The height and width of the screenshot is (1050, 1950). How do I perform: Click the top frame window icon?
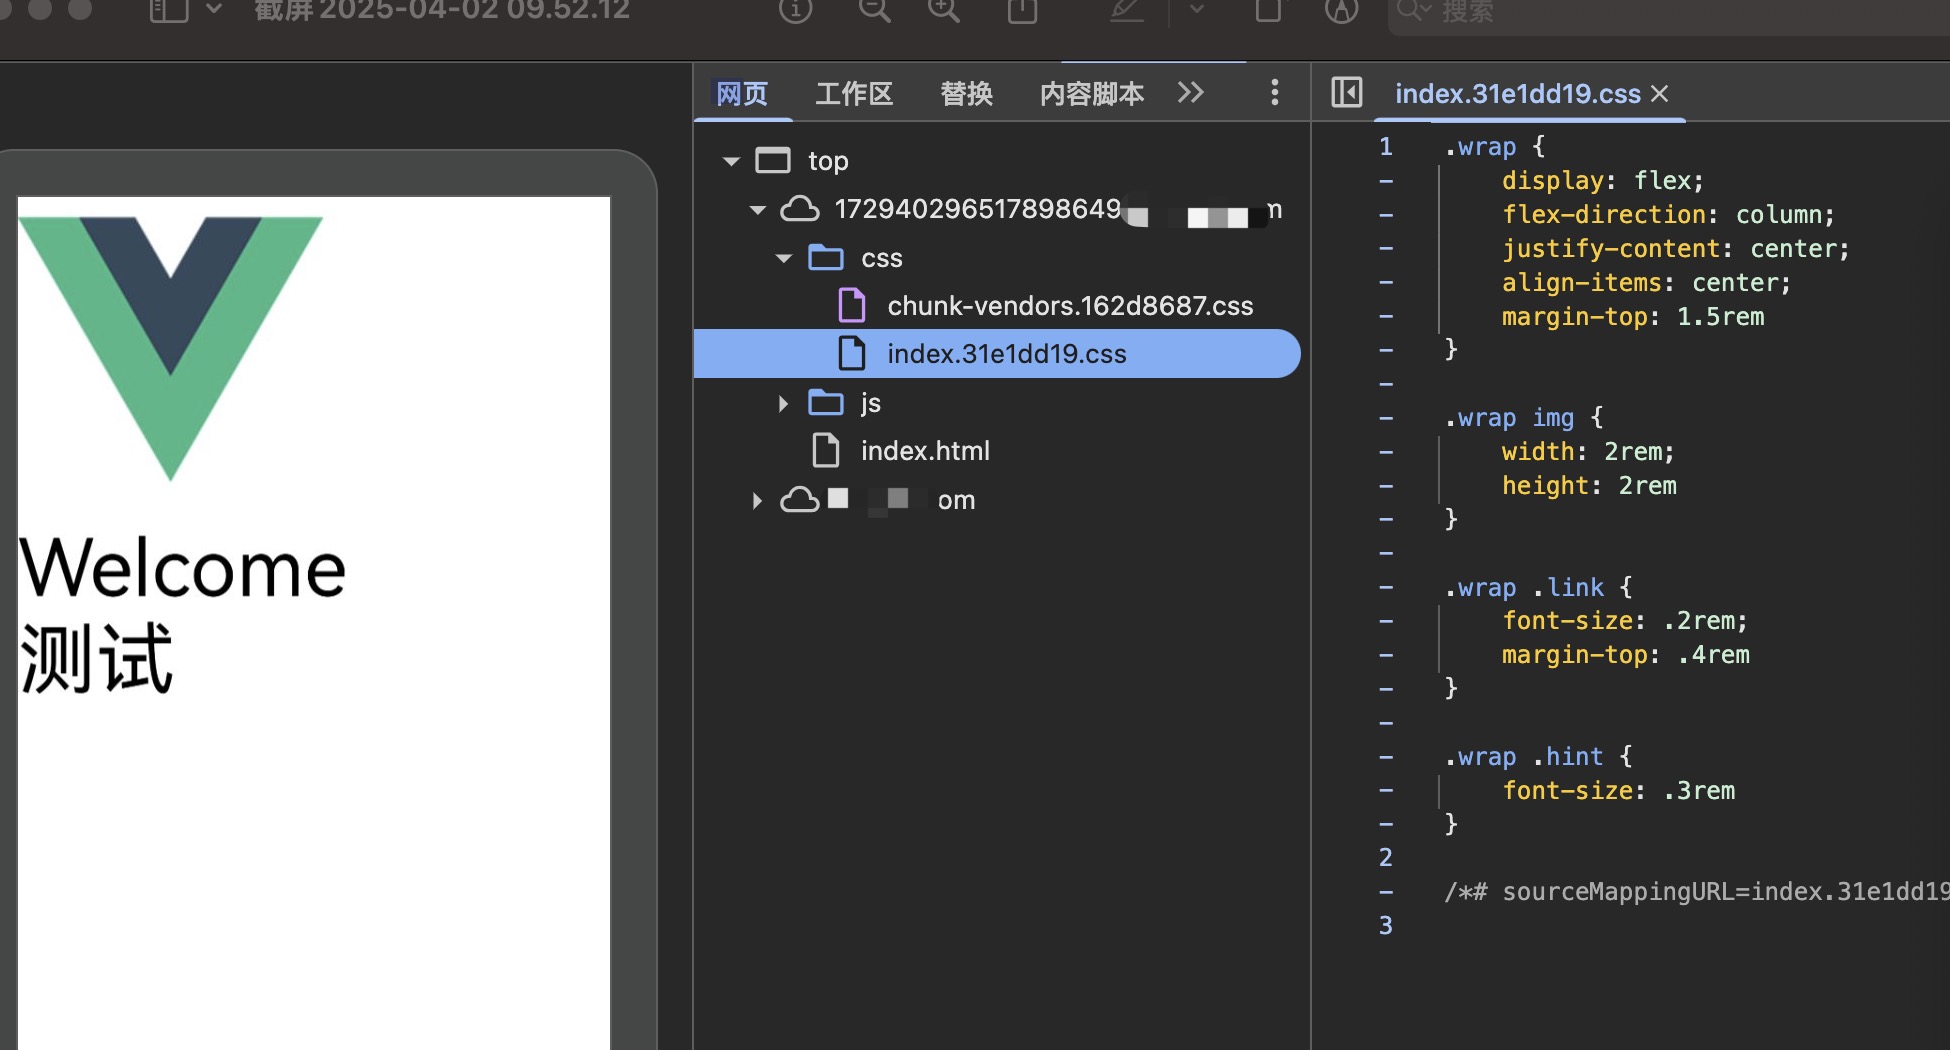773,161
